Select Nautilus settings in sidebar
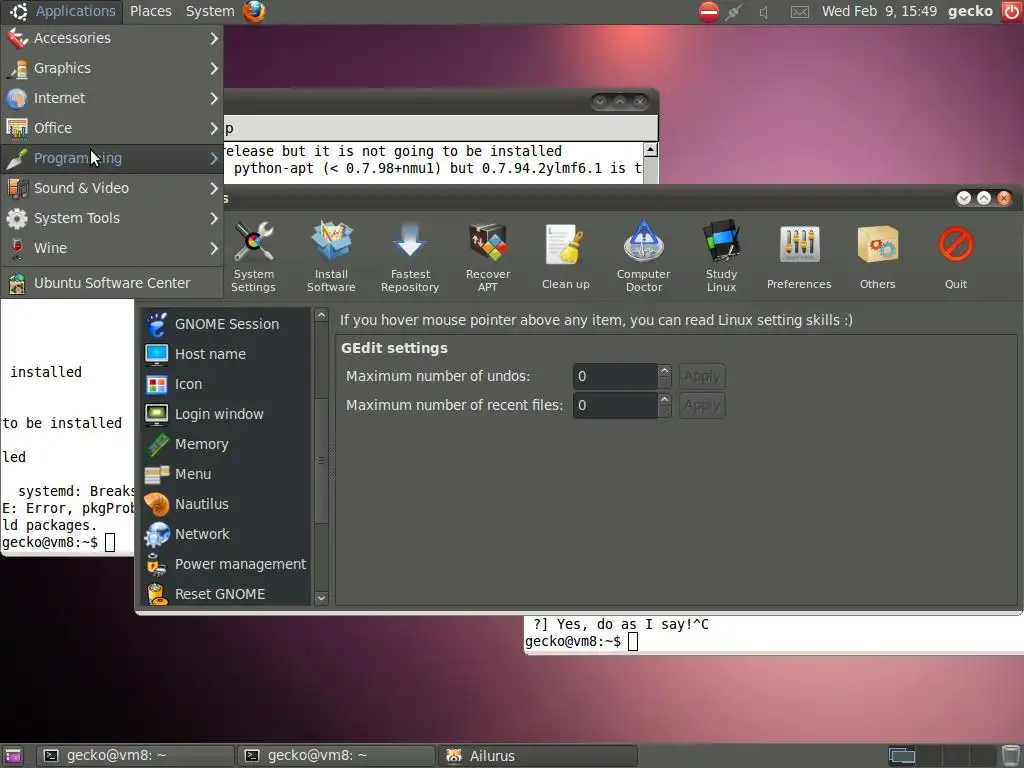Viewport: 1024px width, 768px height. [225, 504]
